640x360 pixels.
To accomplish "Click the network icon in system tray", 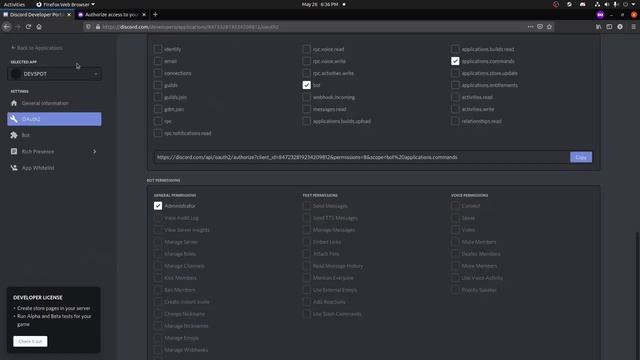I will point(597,4).
